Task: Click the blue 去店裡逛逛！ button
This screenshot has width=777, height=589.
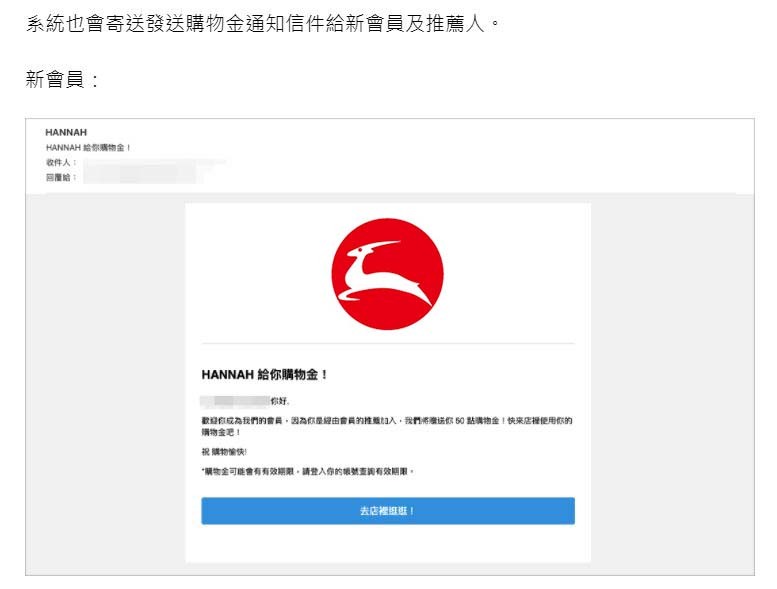Action: click(388, 511)
